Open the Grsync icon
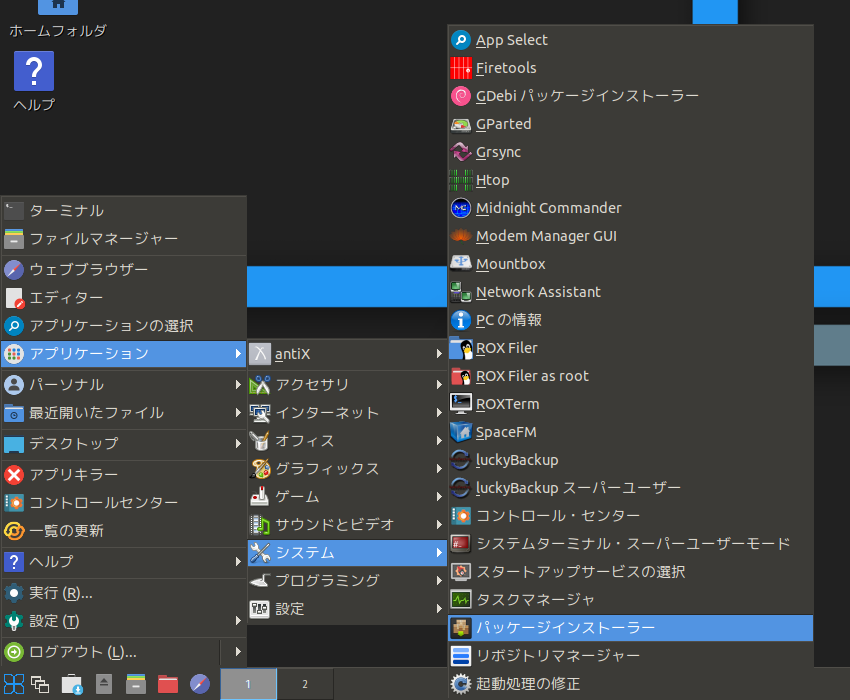Viewport: 850px width, 700px height. pyautogui.click(x=461, y=152)
